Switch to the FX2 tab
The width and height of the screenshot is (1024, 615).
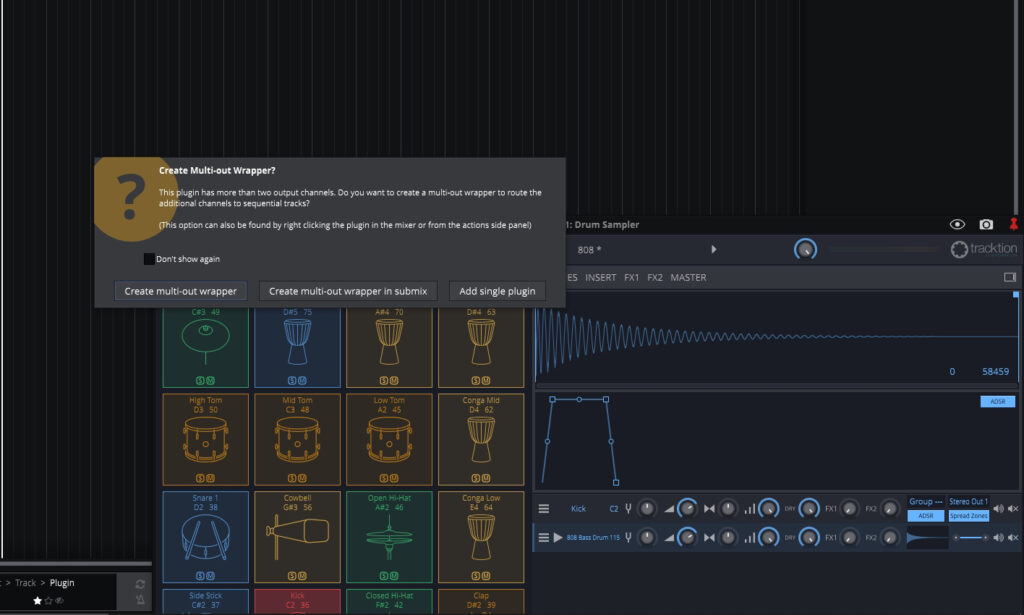654,277
